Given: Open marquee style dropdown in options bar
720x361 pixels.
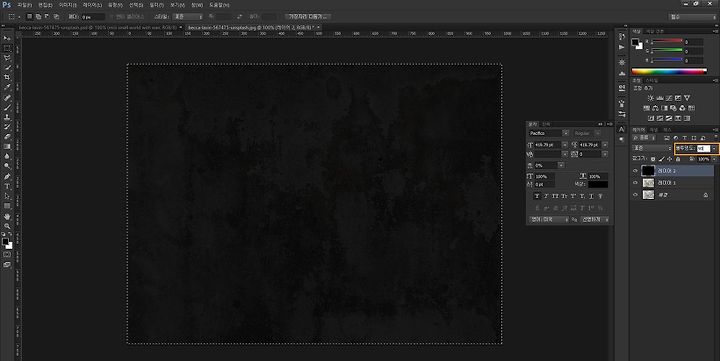Looking at the screenshot, I should [188, 17].
